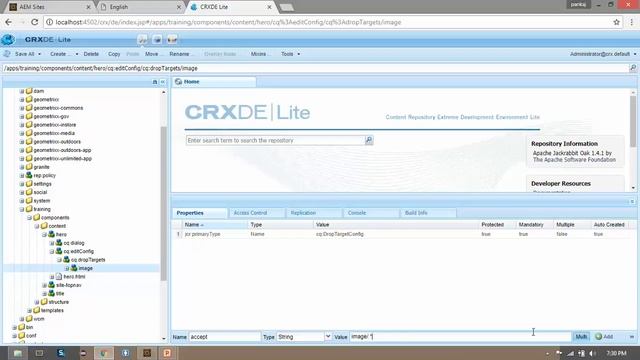This screenshot has height=360, width=640.
Task: Collapse the training folder node
Action: tap(22, 209)
